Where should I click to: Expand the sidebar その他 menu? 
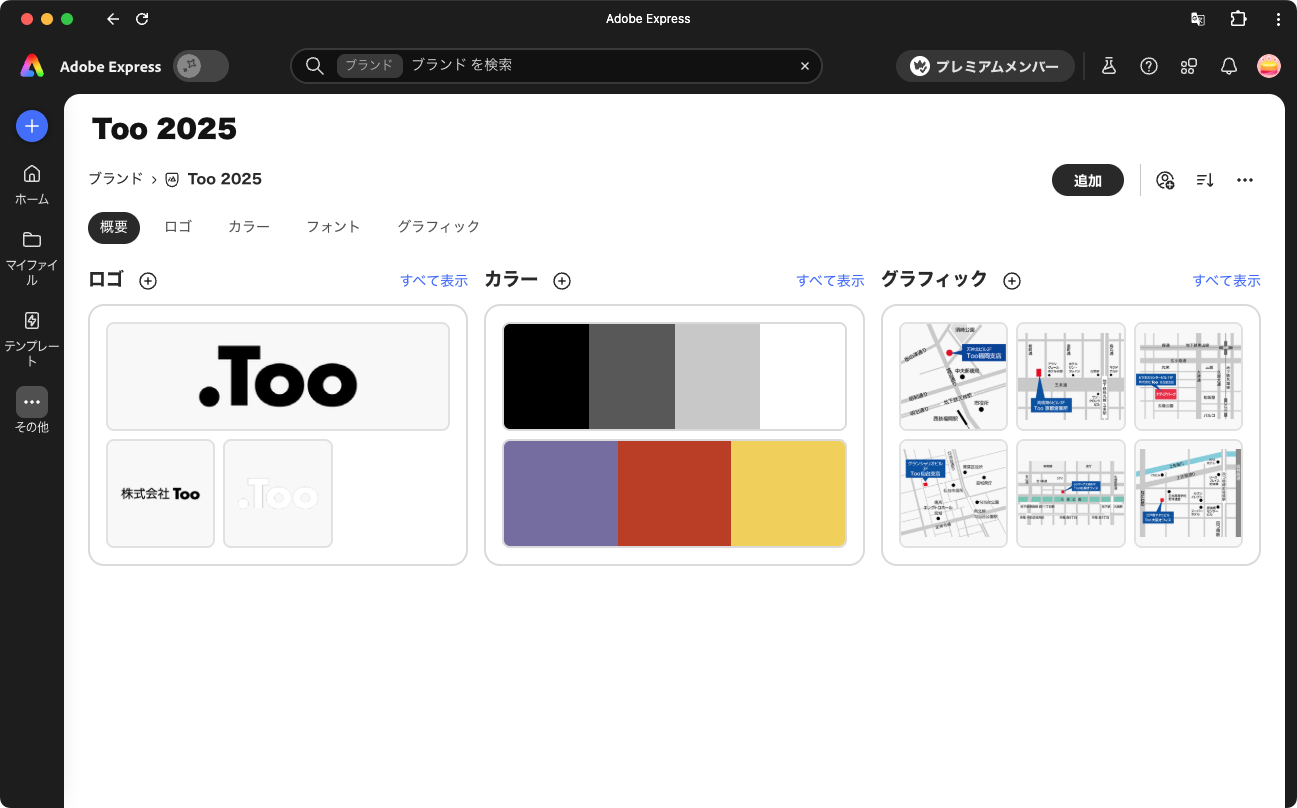point(32,402)
